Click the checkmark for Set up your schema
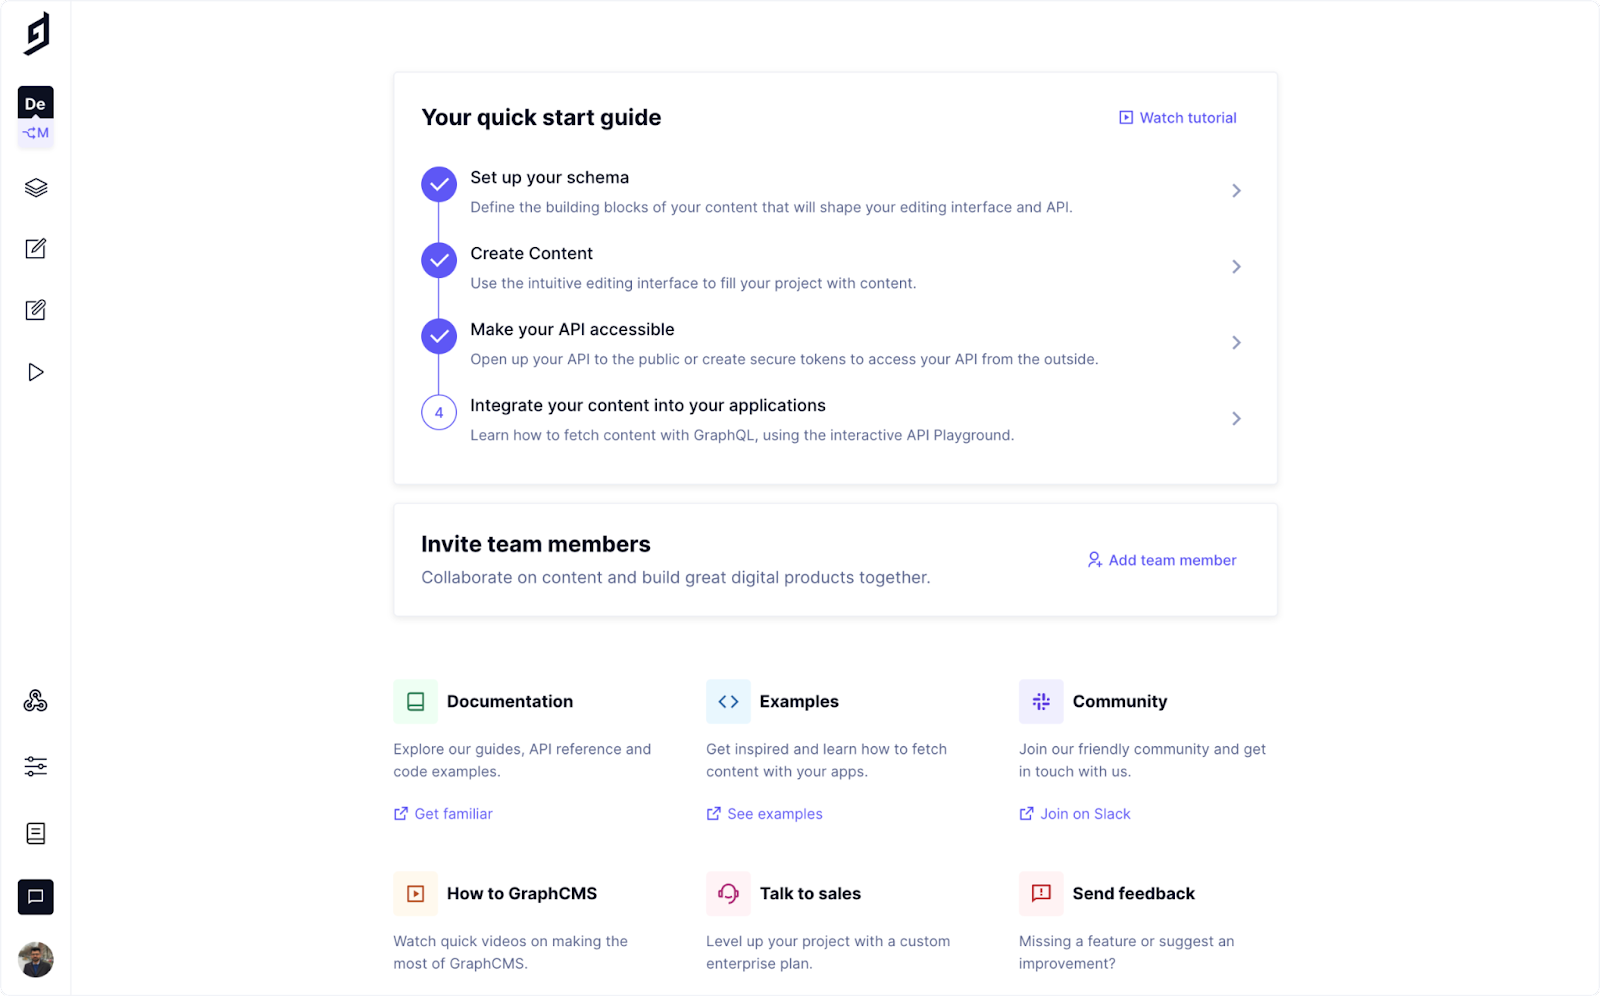The height and width of the screenshot is (996, 1600). coord(439,185)
